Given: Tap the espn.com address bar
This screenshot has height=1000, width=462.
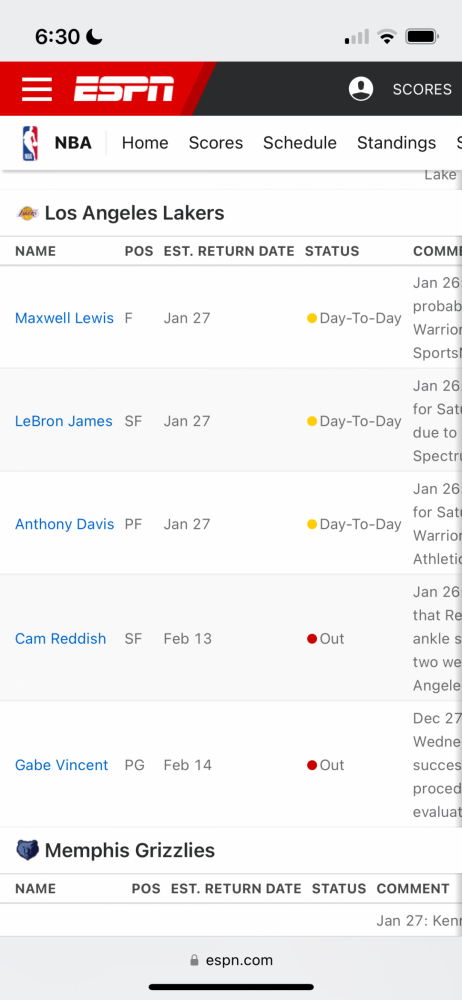Looking at the screenshot, I should point(231,960).
